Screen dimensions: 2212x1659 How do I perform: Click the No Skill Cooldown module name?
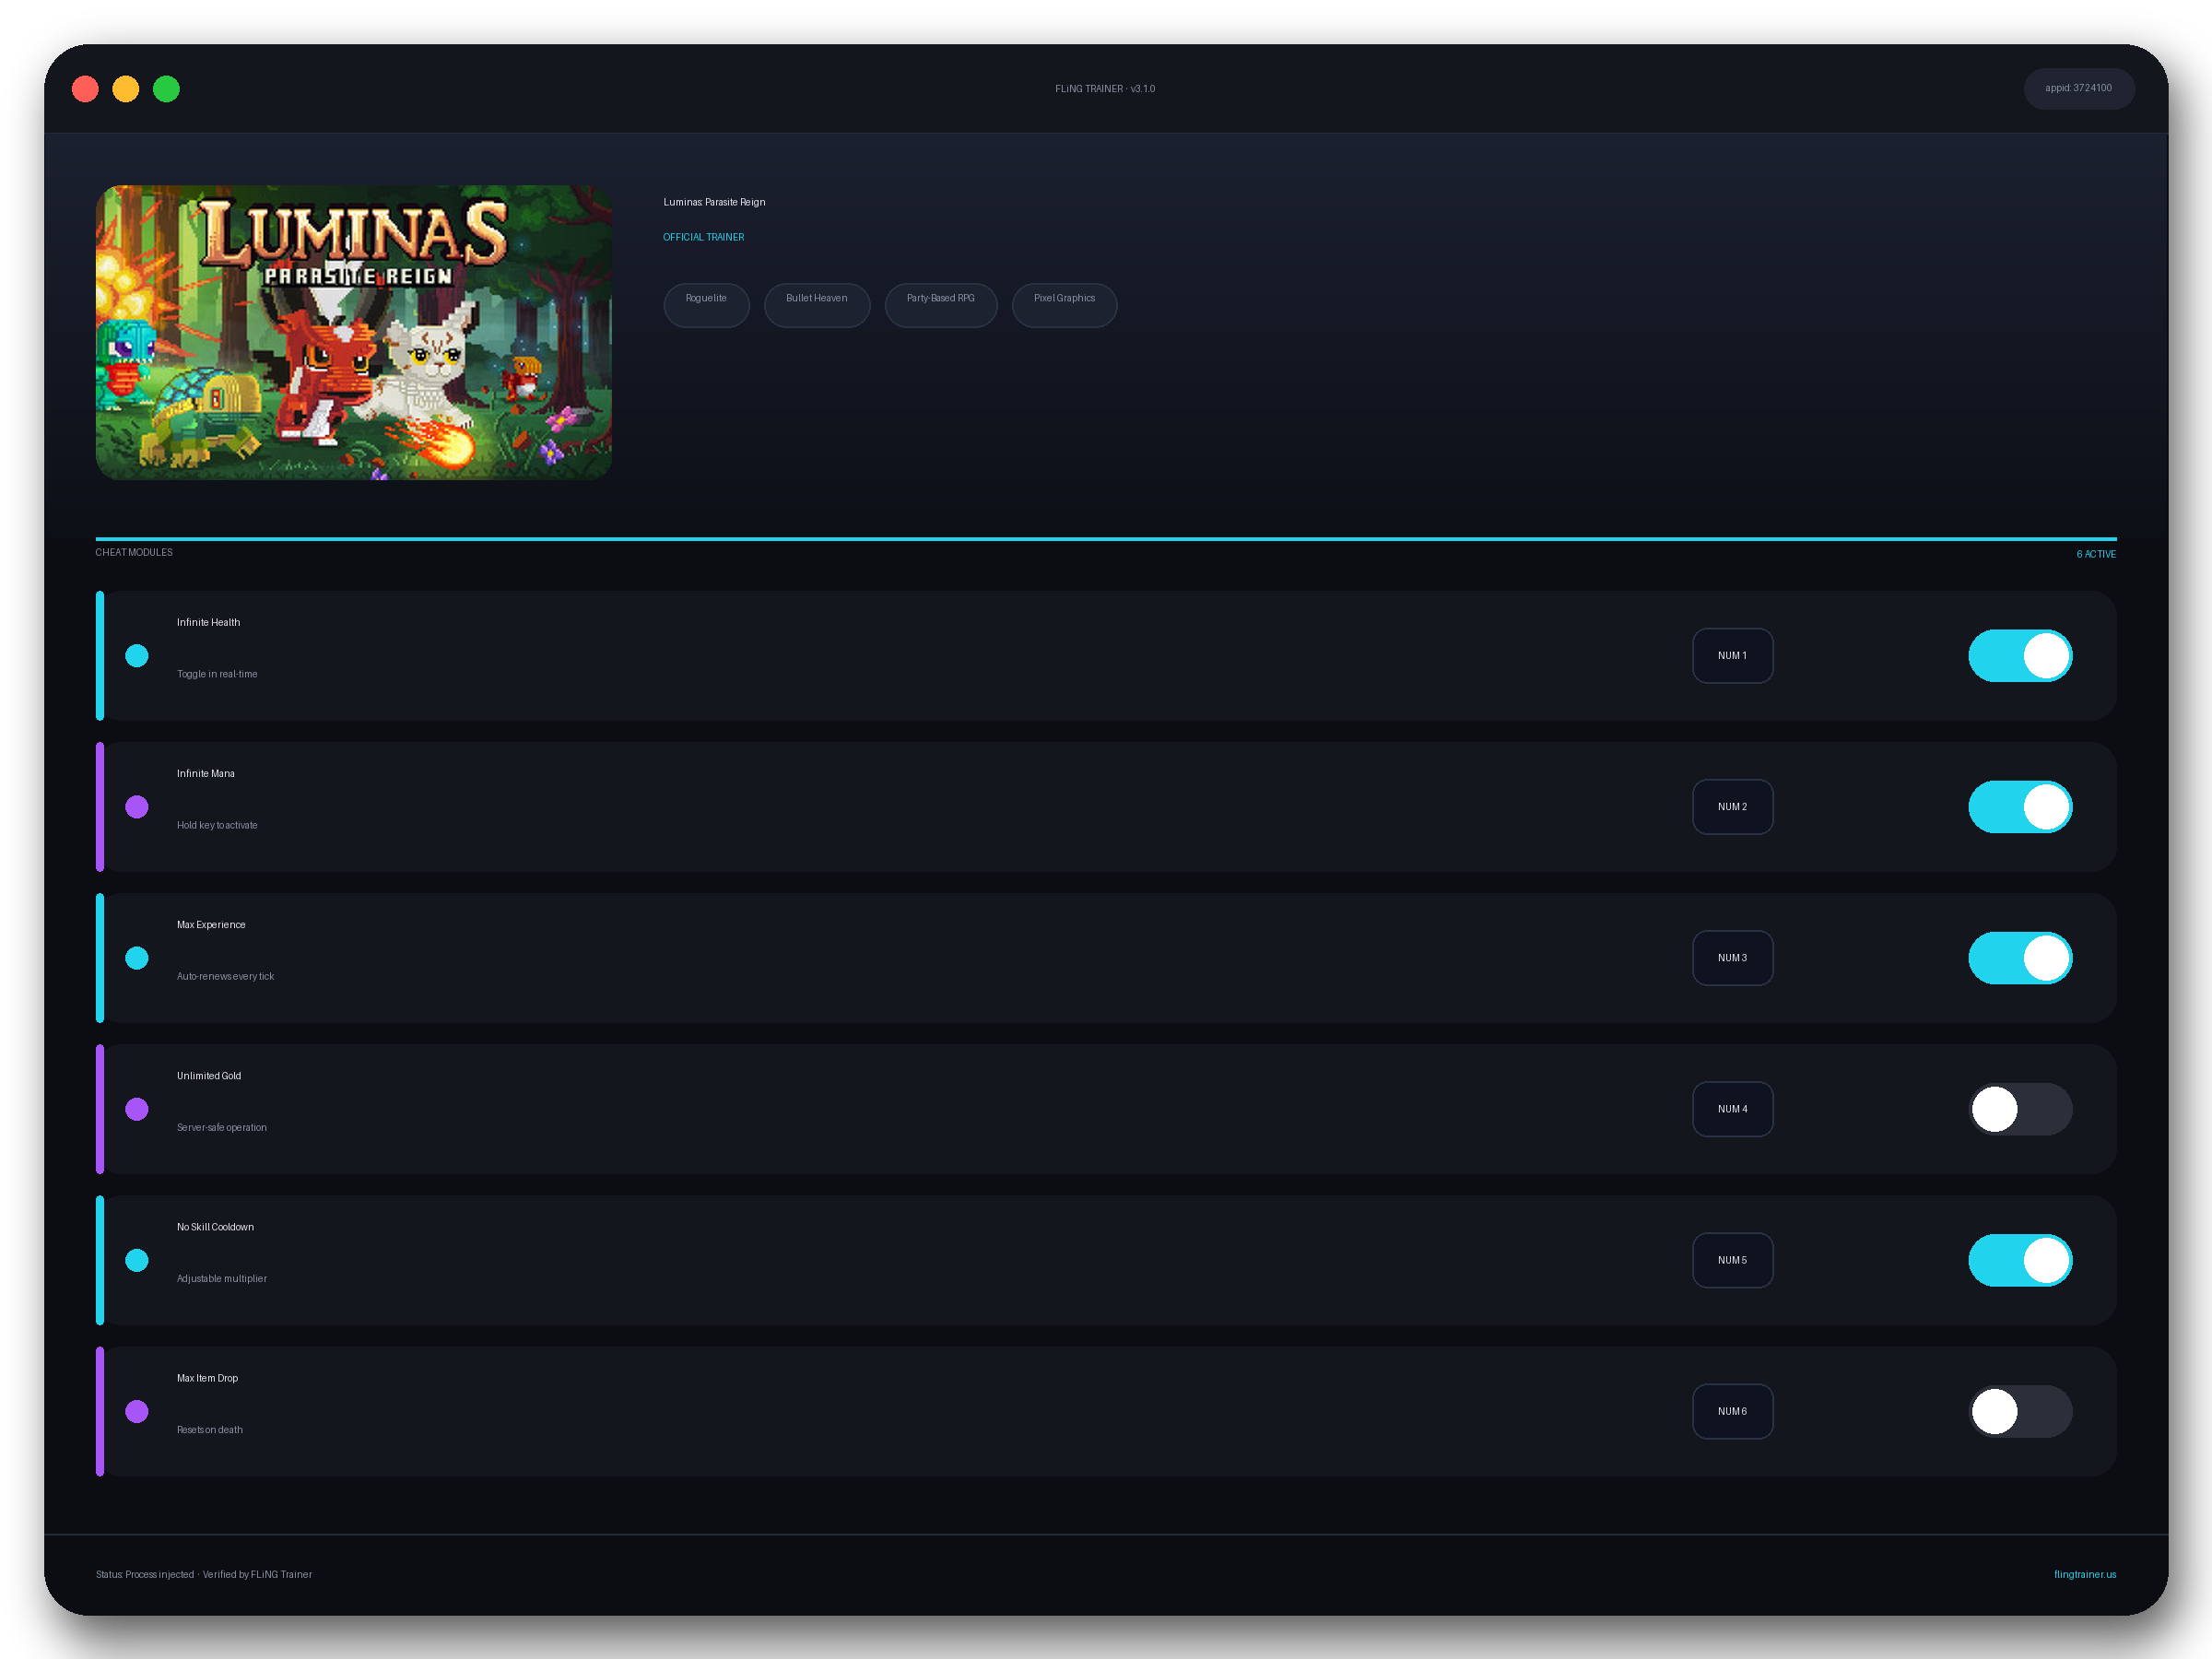coord(215,1226)
